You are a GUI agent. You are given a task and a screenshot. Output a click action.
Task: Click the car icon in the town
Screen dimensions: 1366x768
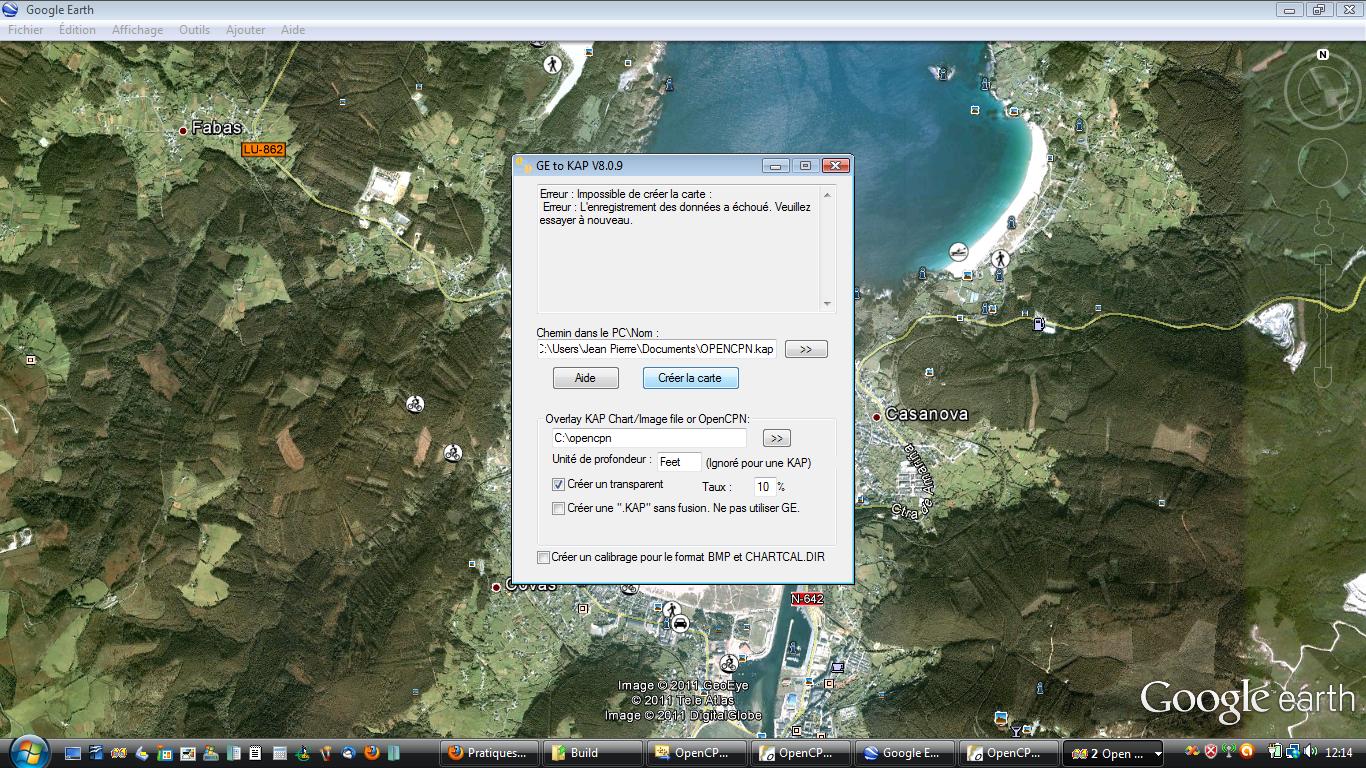[x=680, y=624]
